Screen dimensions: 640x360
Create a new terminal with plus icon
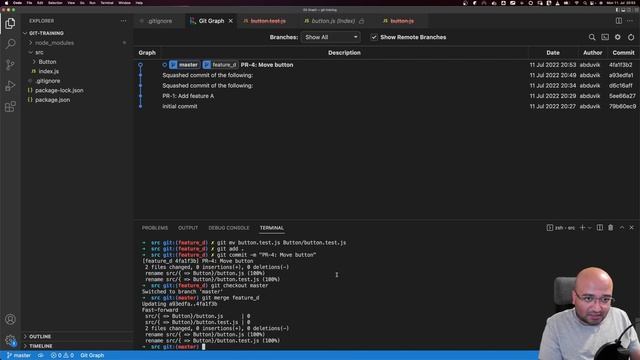click(x=582, y=228)
